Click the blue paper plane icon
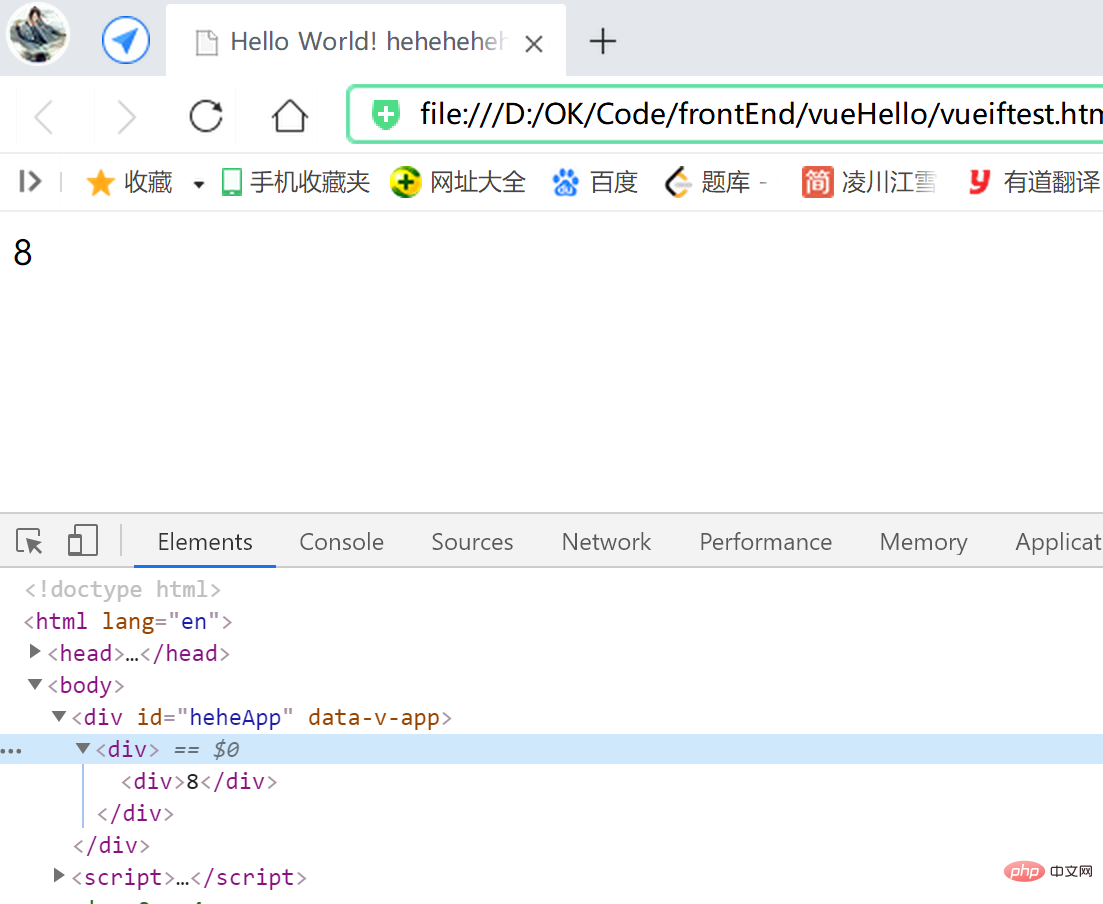The image size is (1103, 904). [125, 41]
